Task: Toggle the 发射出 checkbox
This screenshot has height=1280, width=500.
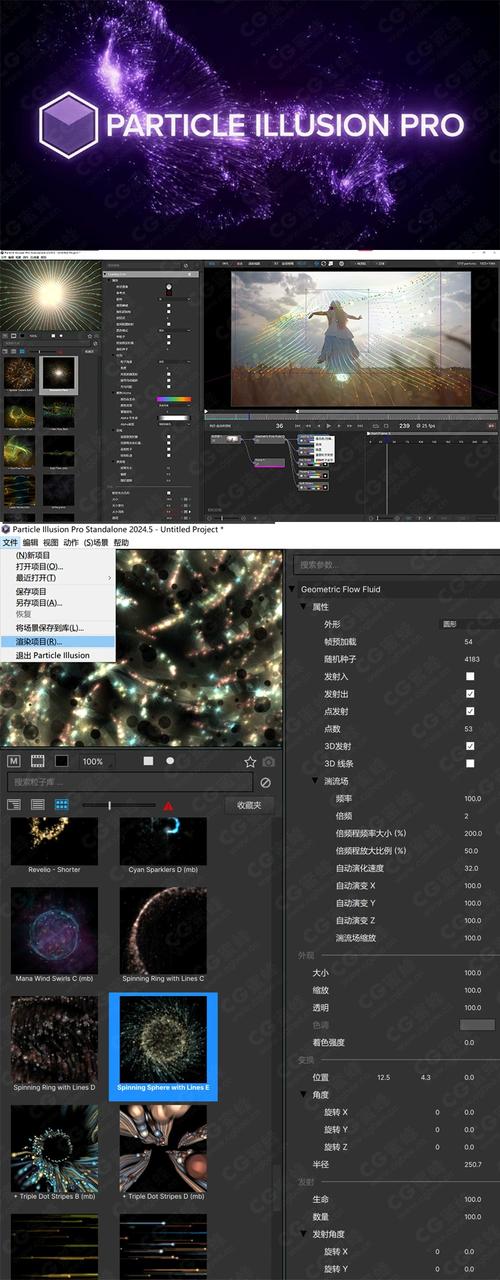Action: pyautogui.click(x=470, y=694)
